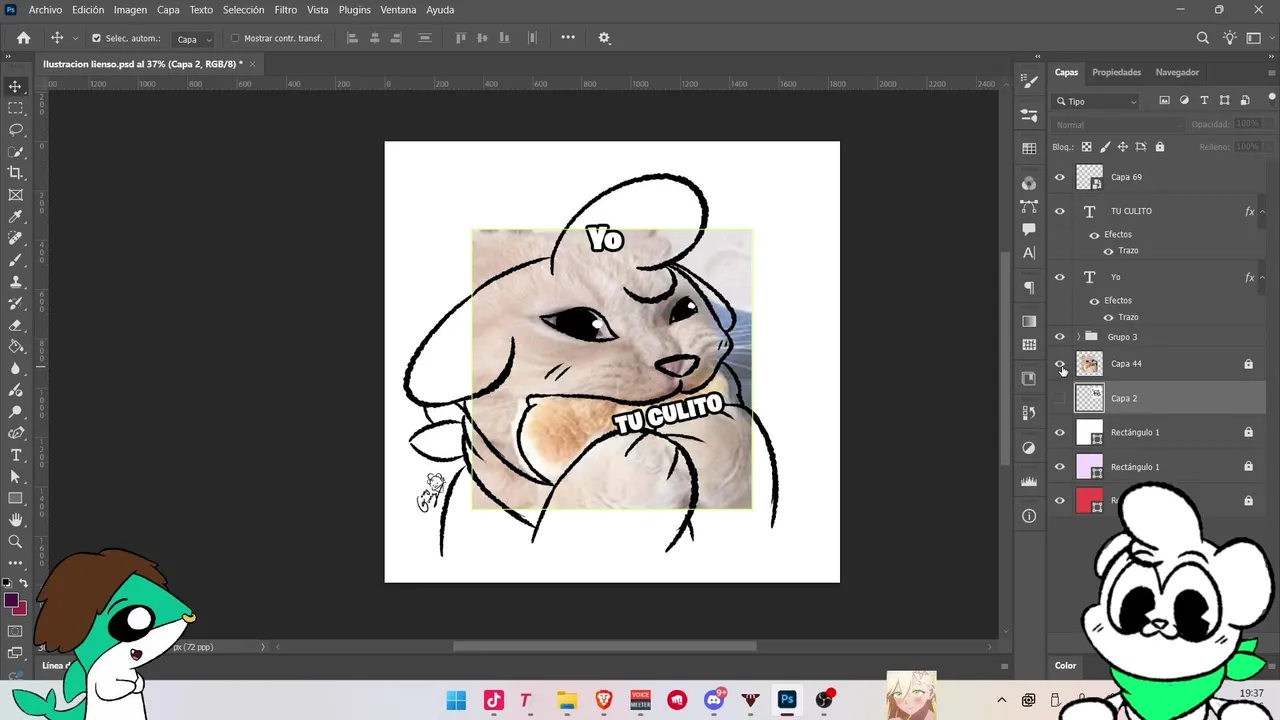This screenshot has height=720, width=1280.
Task: Select the Eyedropper tool
Action: pos(15,217)
